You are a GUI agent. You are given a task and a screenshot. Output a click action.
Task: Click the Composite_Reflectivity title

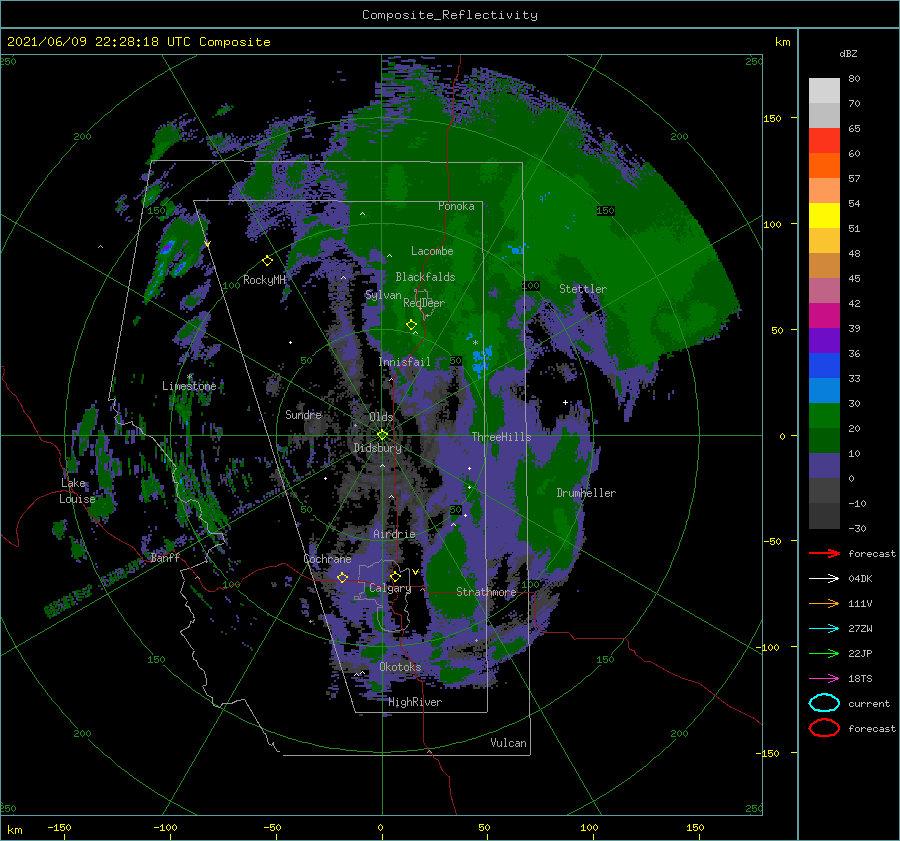[450, 15]
